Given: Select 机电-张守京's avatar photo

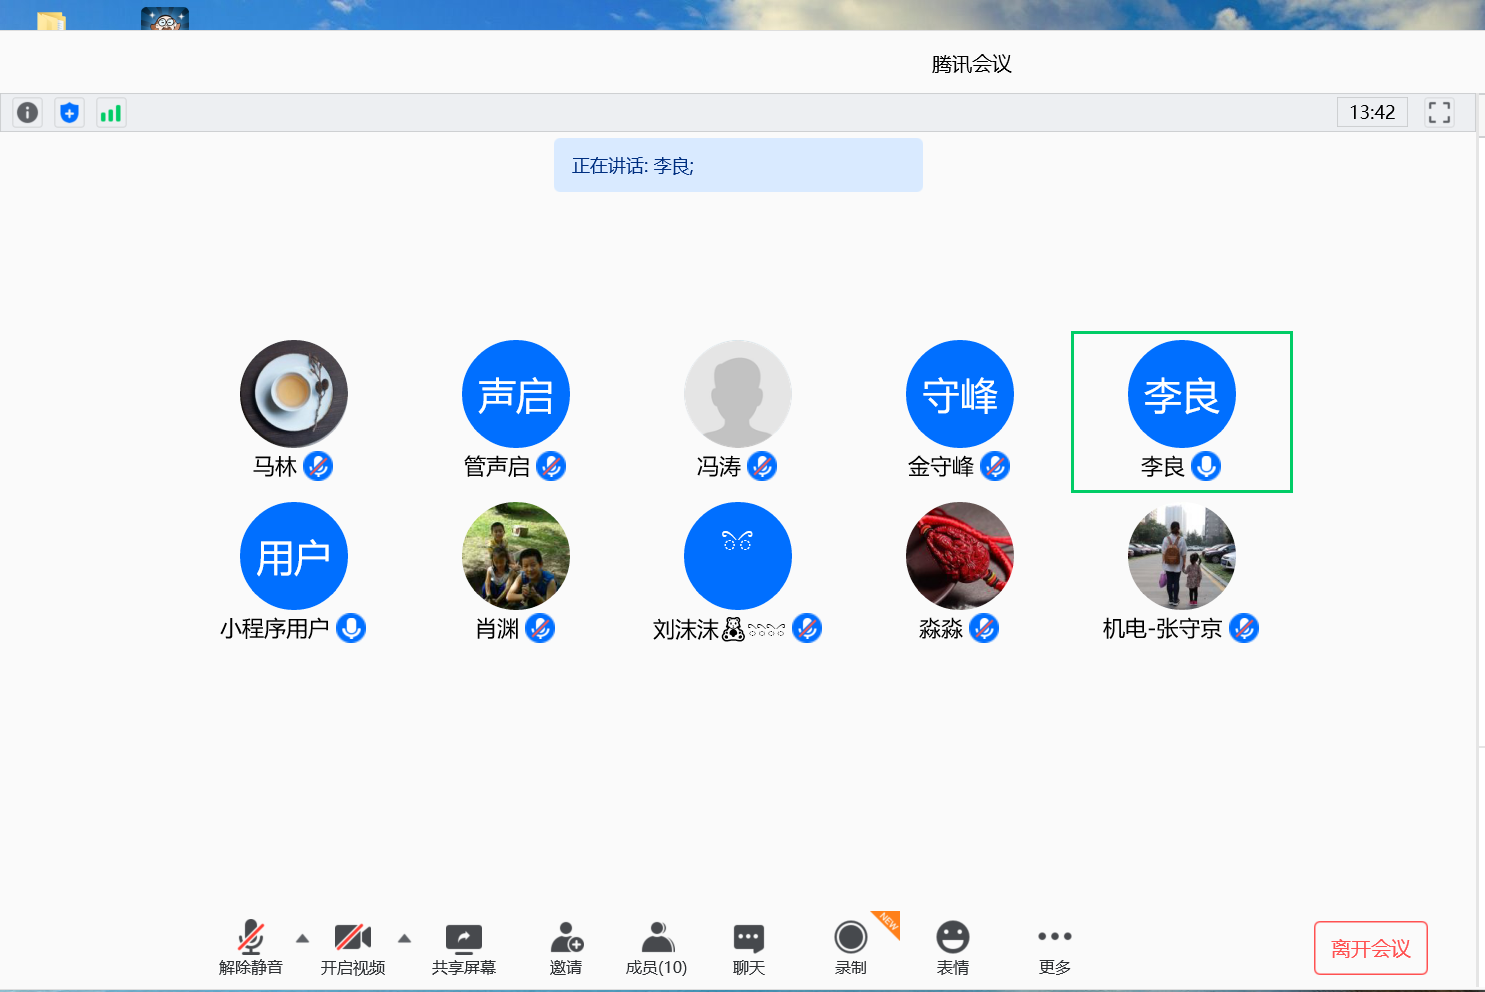Looking at the screenshot, I should [x=1182, y=556].
